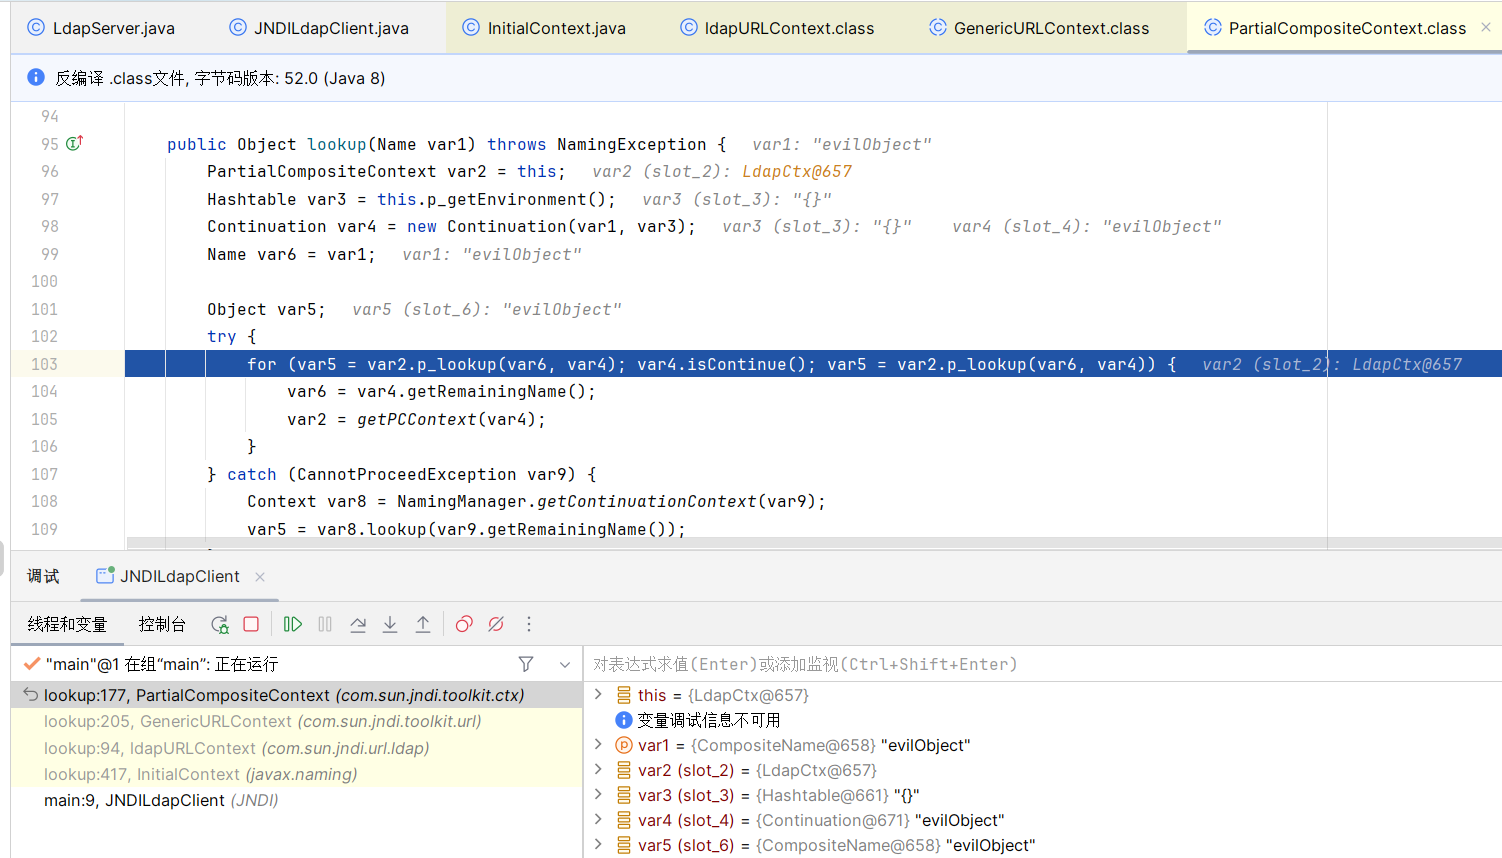Viewport: 1502px width, 858px height.
Task: Open the JNDILdapClient.java editor tab
Action: (319, 28)
